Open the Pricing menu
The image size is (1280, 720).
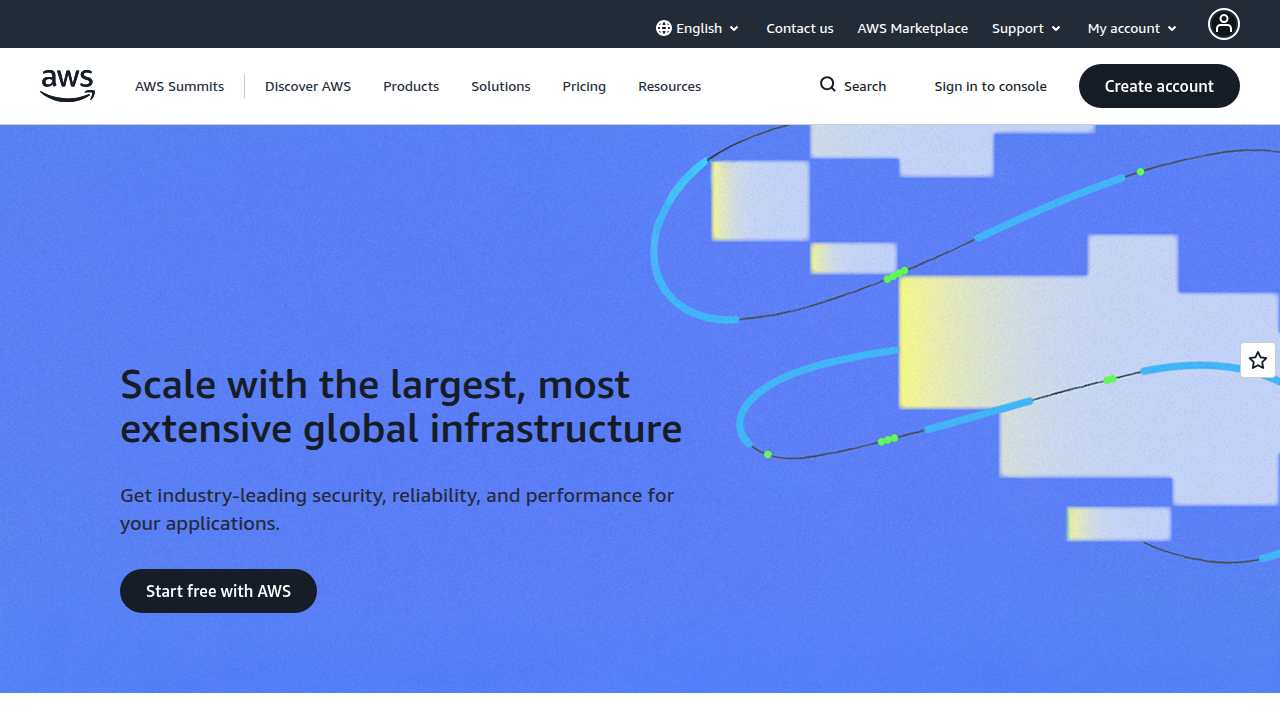point(584,86)
